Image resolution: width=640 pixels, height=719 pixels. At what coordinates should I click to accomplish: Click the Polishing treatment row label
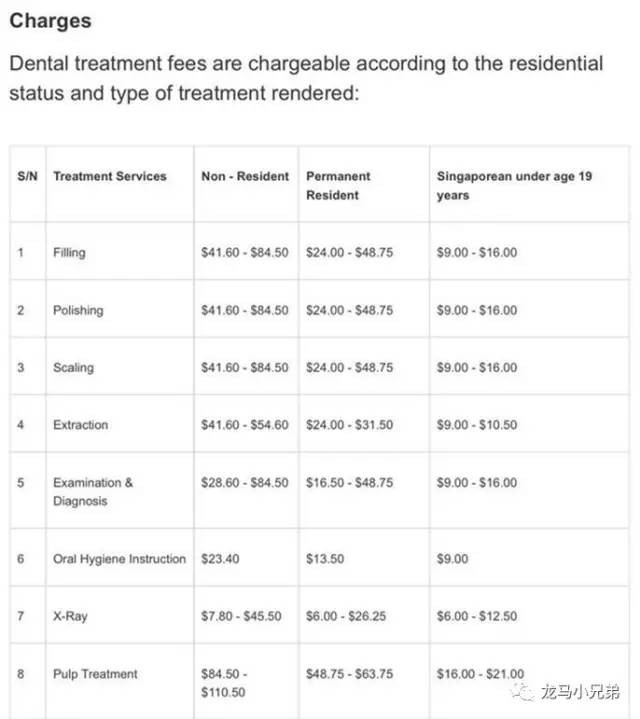78,310
